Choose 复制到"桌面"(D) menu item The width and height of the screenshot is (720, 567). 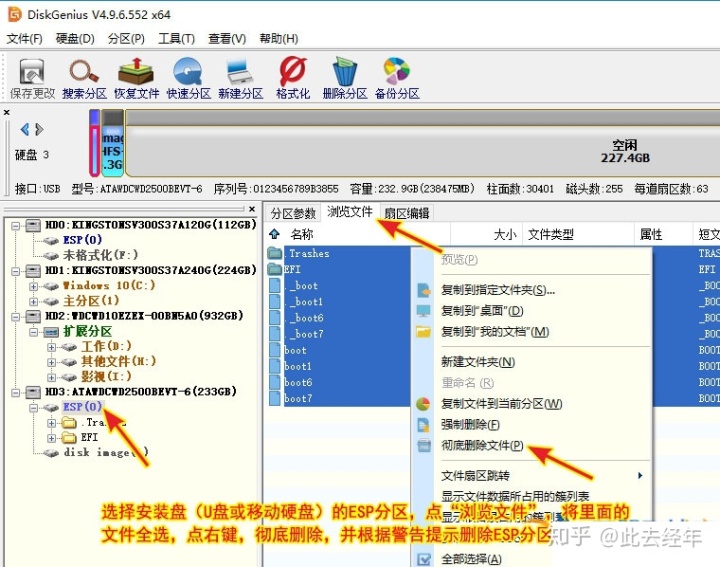[x=482, y=311]
